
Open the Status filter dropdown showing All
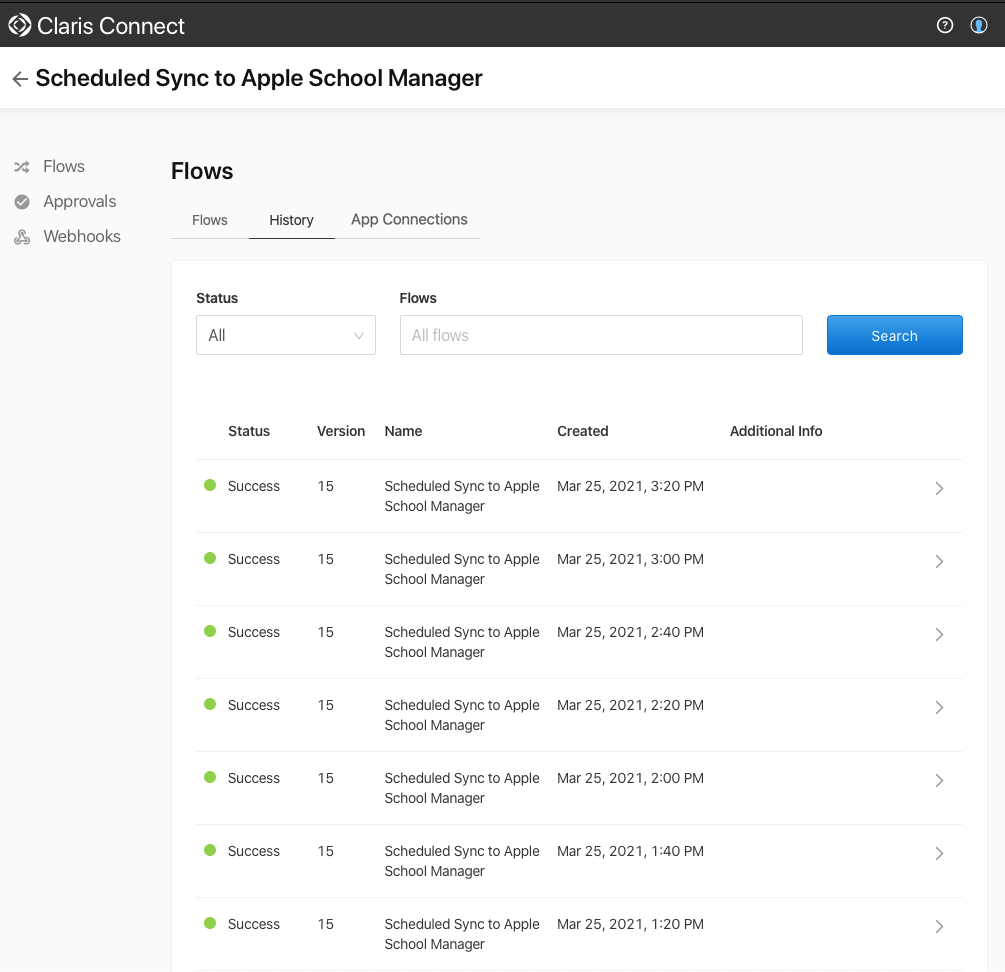[x=285, y=335]
